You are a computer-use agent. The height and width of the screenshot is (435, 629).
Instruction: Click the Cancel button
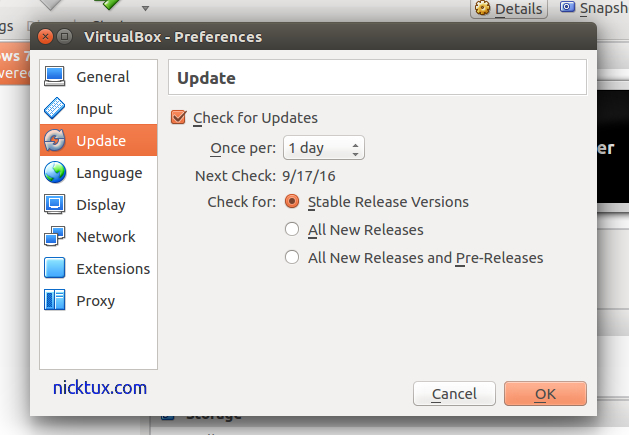coord(454,394)
